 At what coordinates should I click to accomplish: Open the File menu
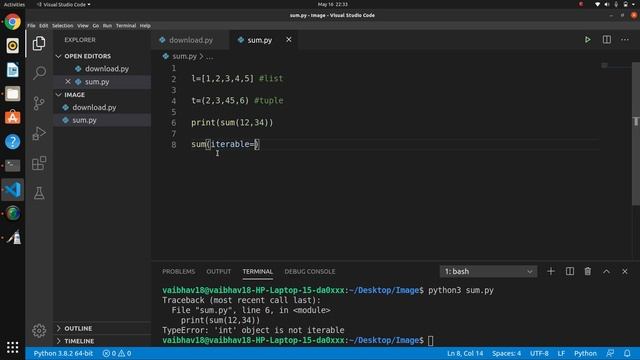pyautogui.click(x=31, y=25)
